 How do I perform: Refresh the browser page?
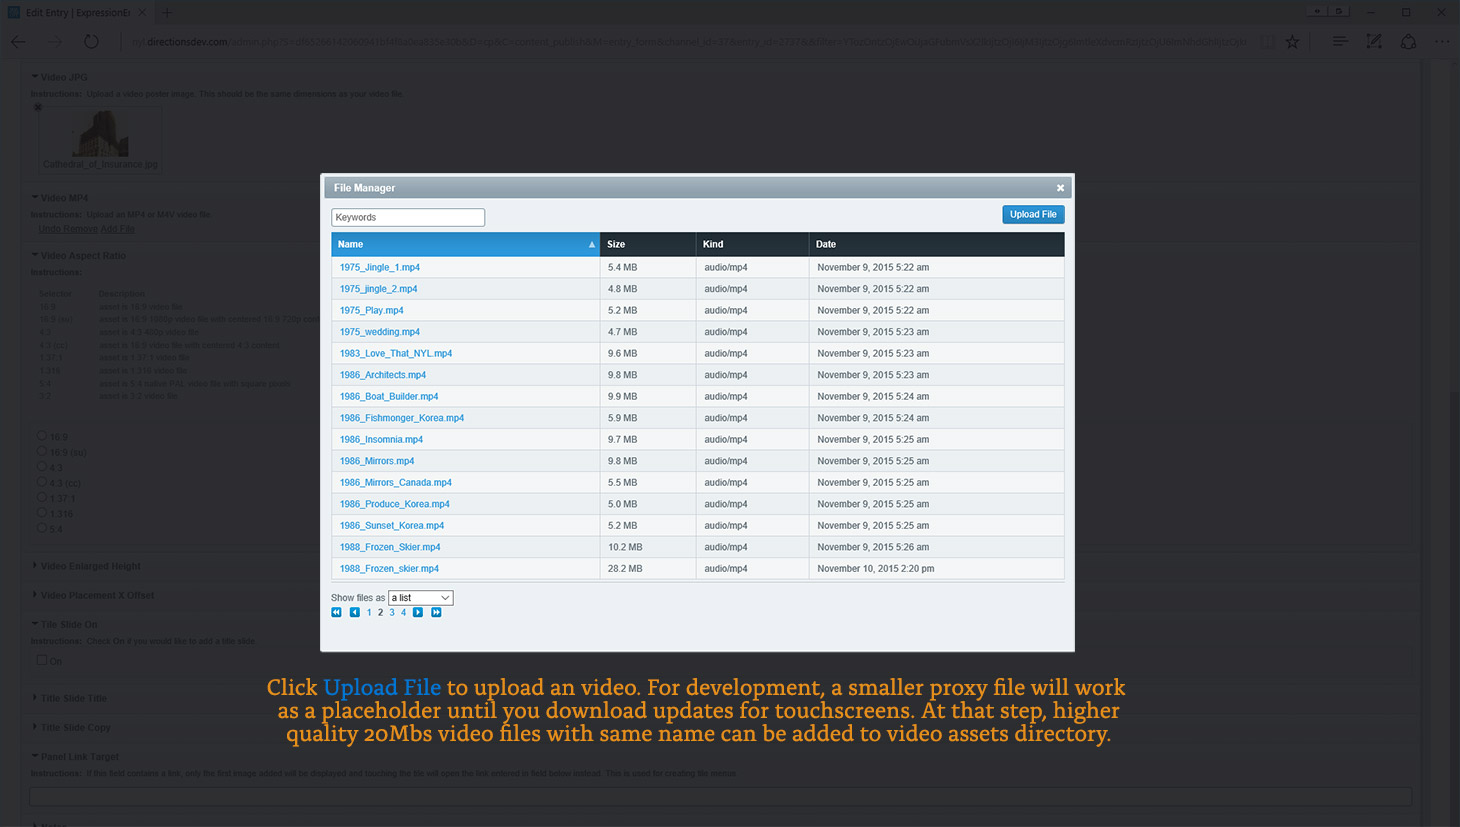[x=91, y=42]
